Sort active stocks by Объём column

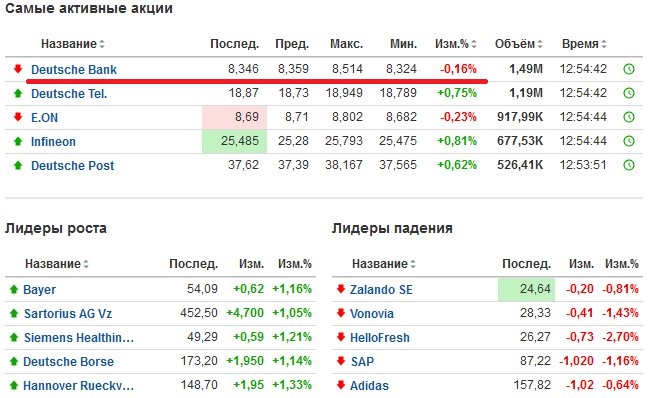click(519, 44)
